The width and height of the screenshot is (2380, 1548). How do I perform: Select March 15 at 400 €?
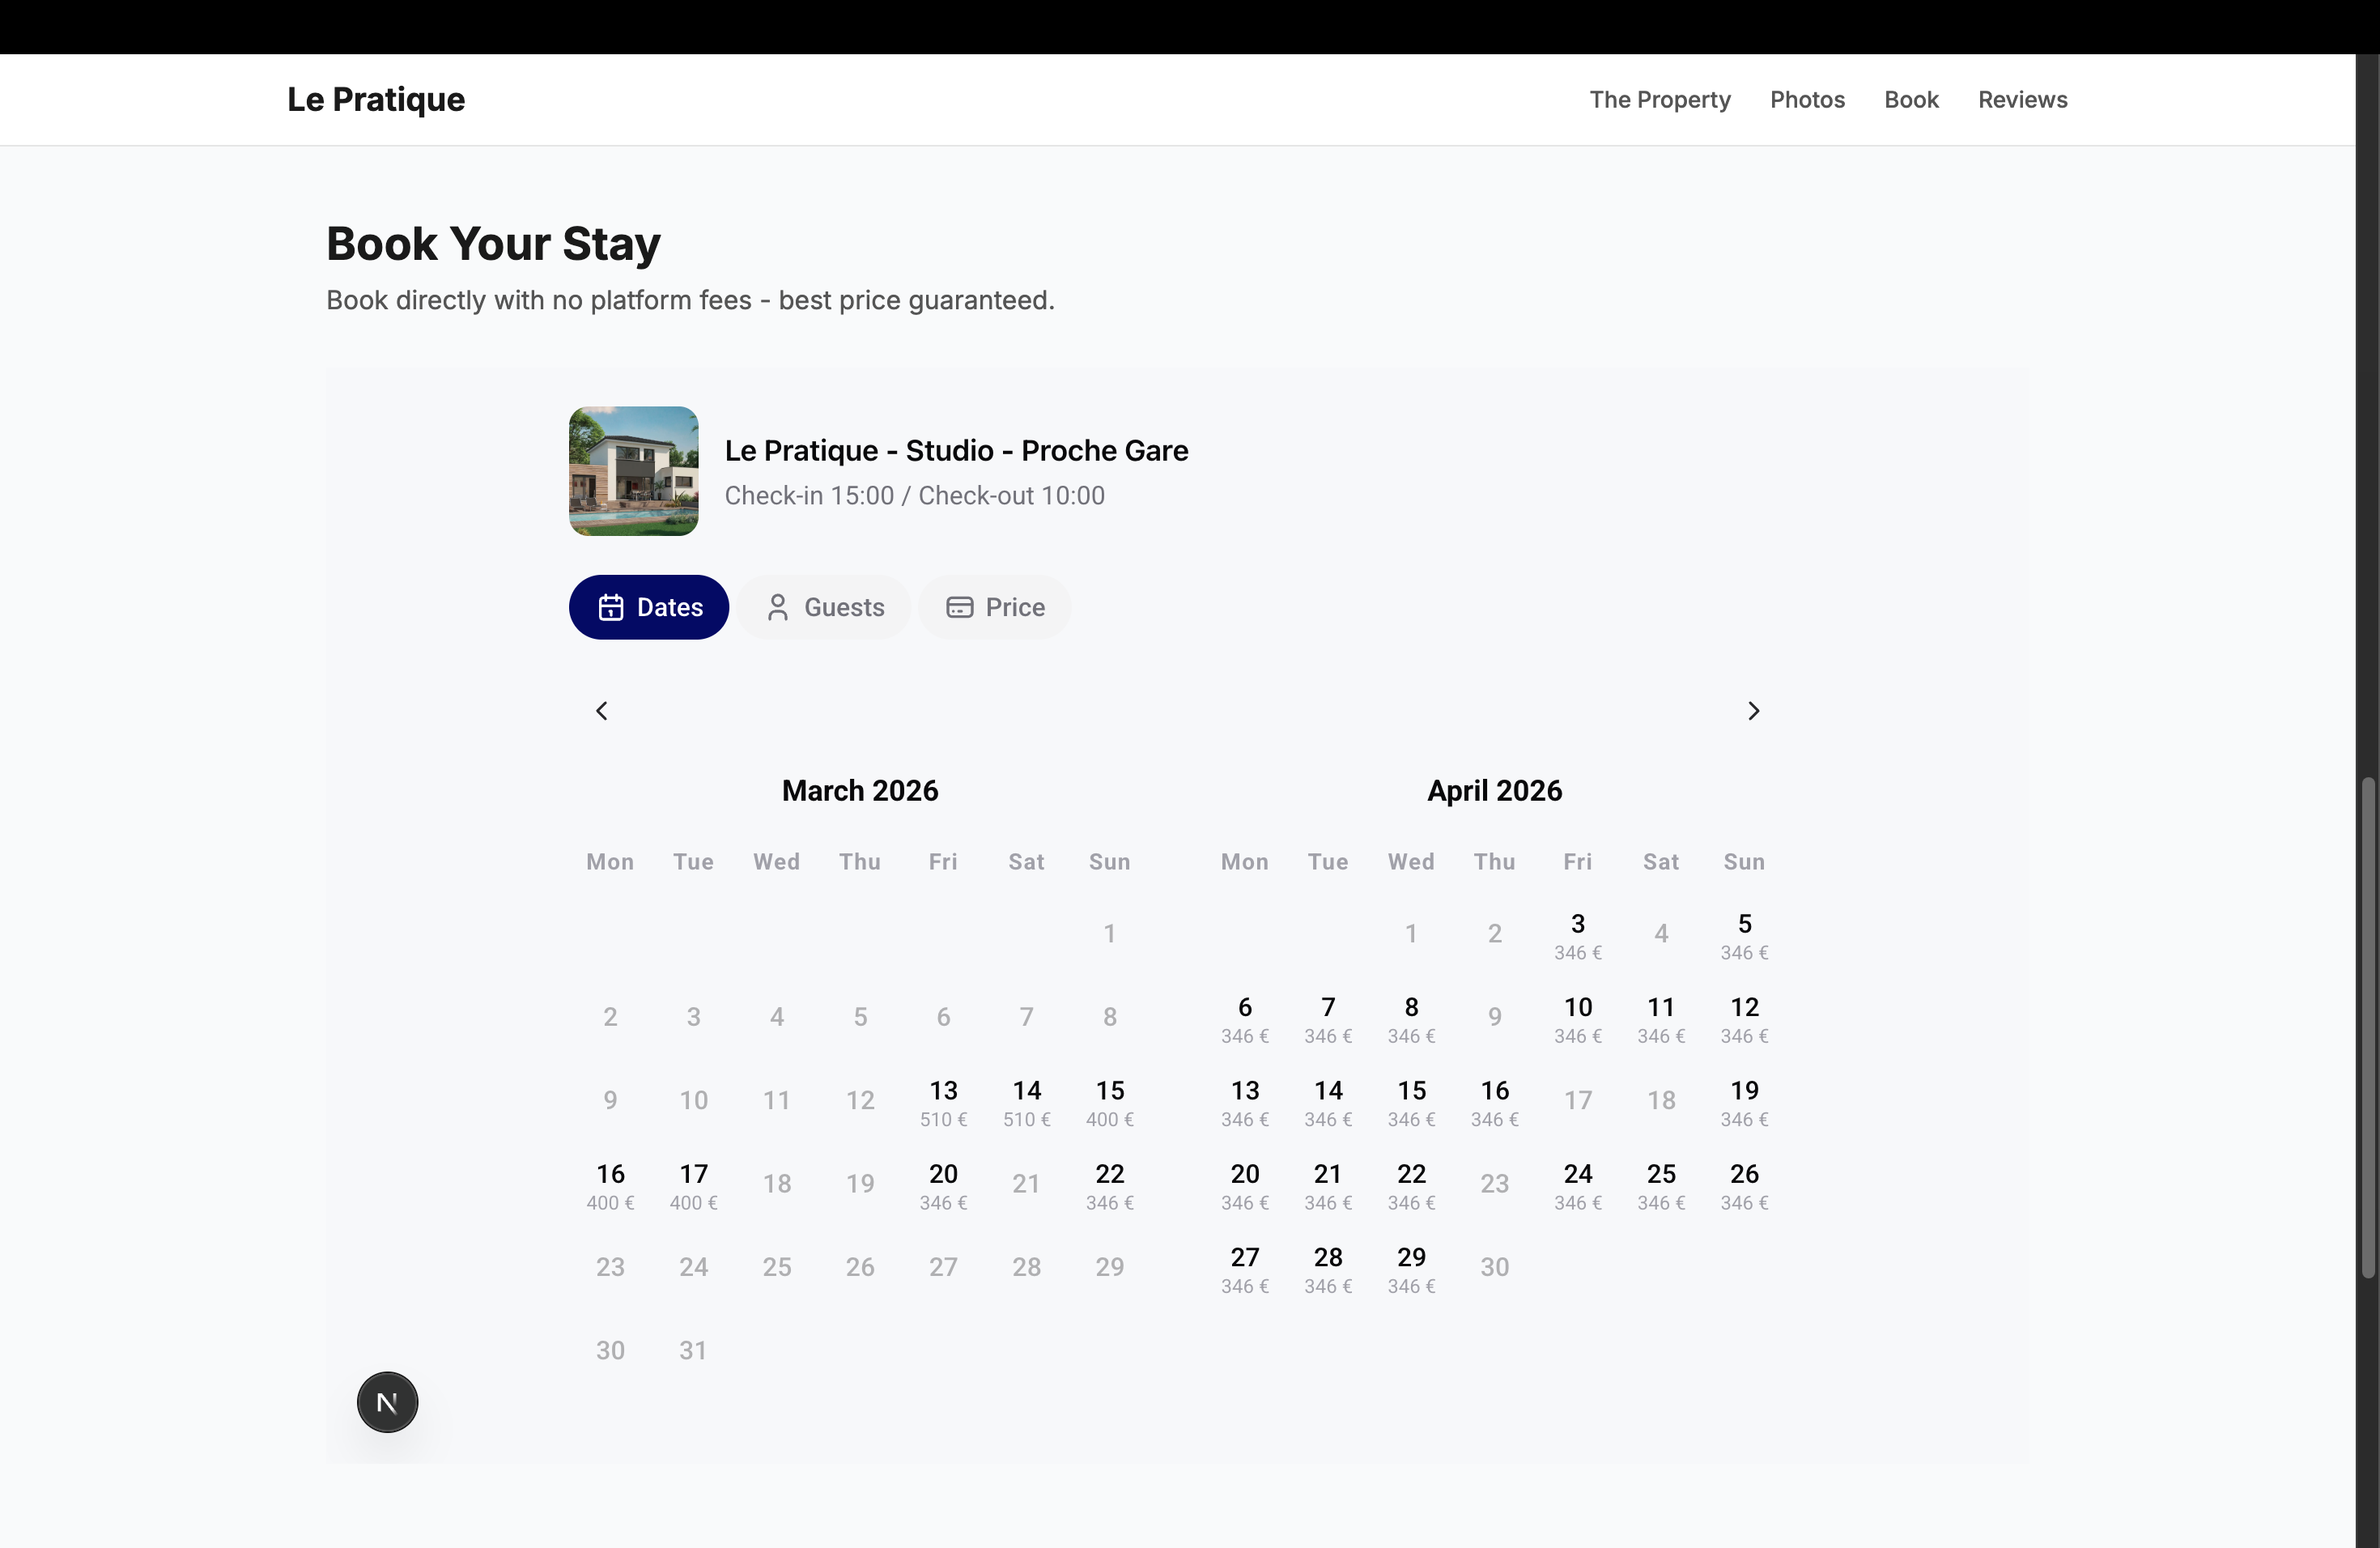pyautogui.click(x=1110, y=1102)
